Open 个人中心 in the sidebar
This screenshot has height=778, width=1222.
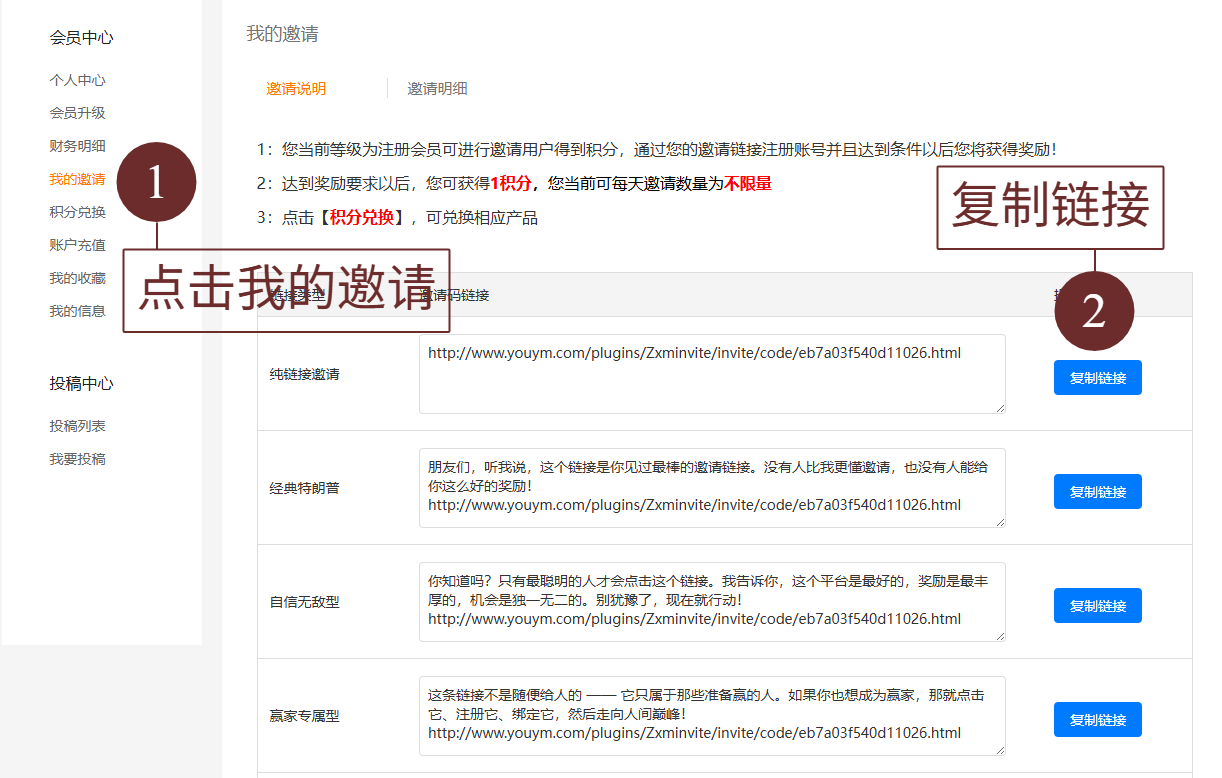pyautogui.click(x=78, y=80)
